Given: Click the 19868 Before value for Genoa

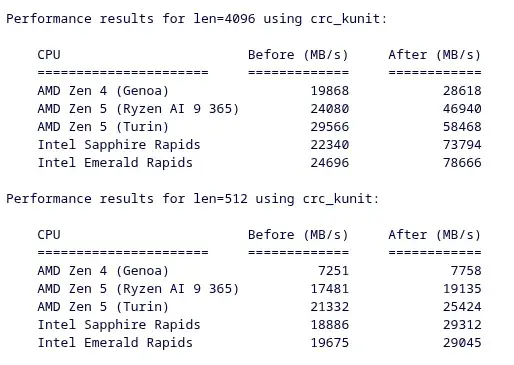Looking at the screenshot, I should coord(330,91).
